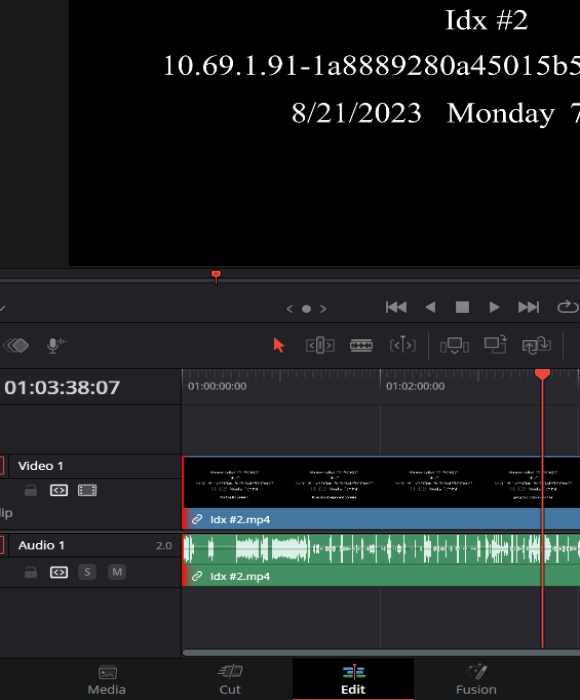Click the timeline horizontal scrollbar

(x=381, y=653)
